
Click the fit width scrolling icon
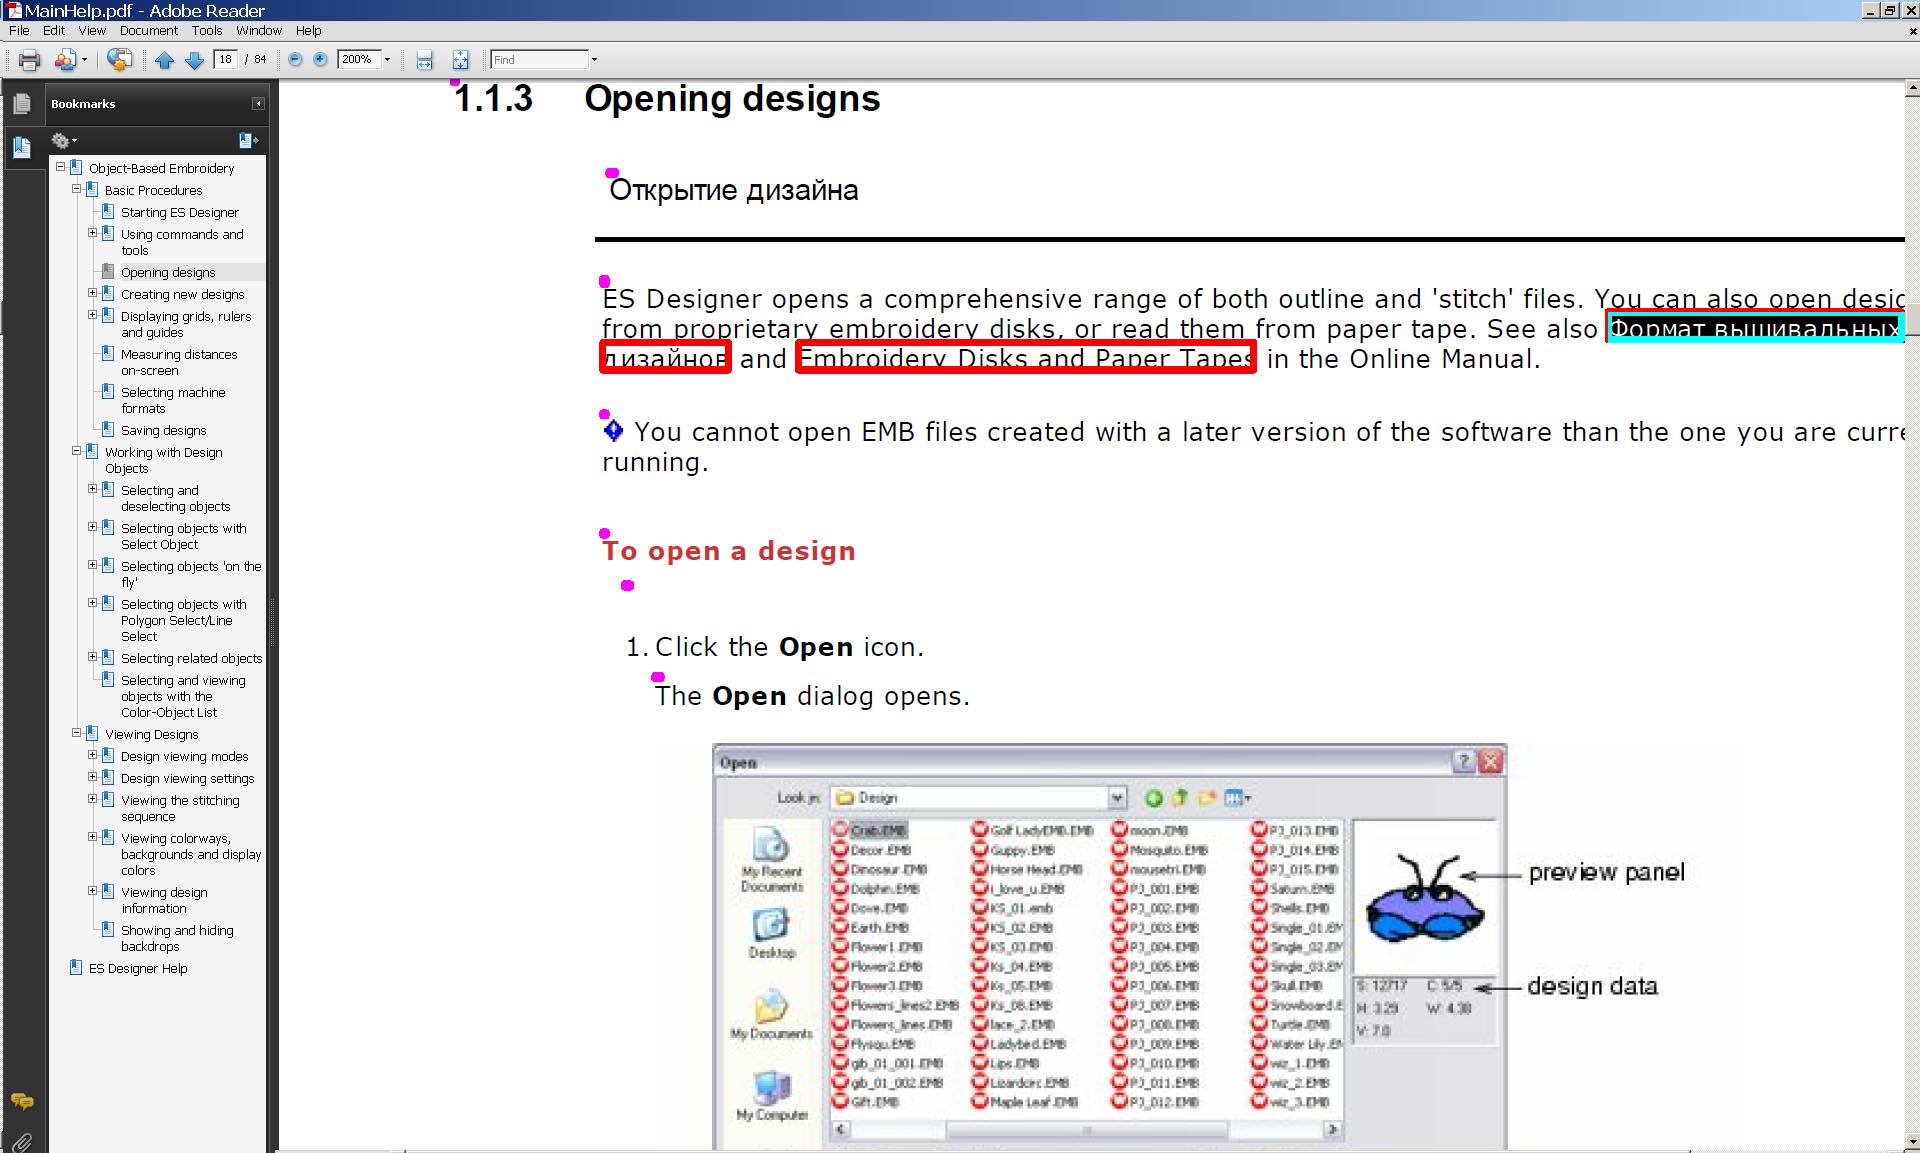click(425, 60)
